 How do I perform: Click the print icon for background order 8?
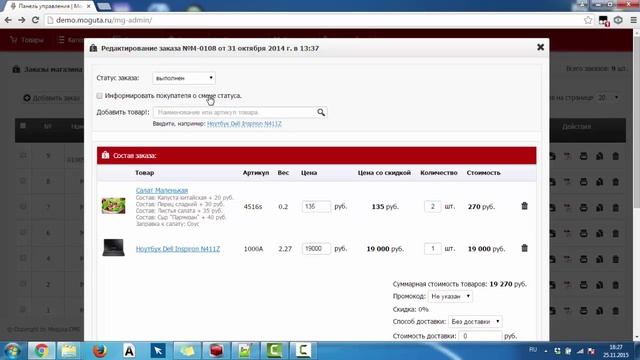[x=584, y=182]
